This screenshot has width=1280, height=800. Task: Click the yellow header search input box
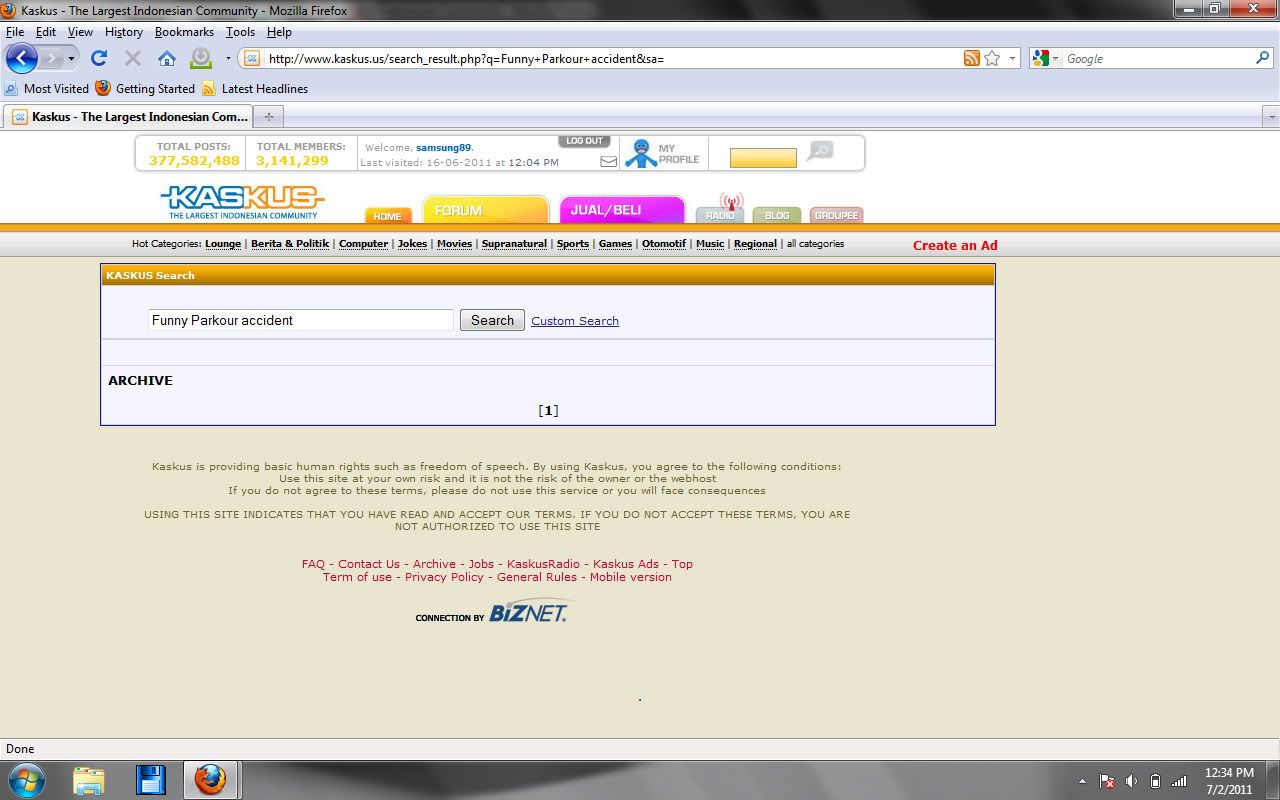(x=763, y=158)
